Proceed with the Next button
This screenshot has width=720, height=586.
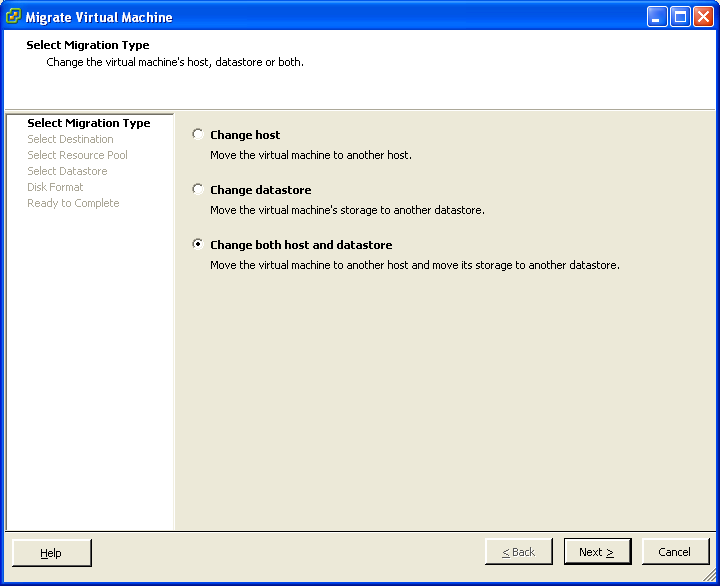point(597,552)
